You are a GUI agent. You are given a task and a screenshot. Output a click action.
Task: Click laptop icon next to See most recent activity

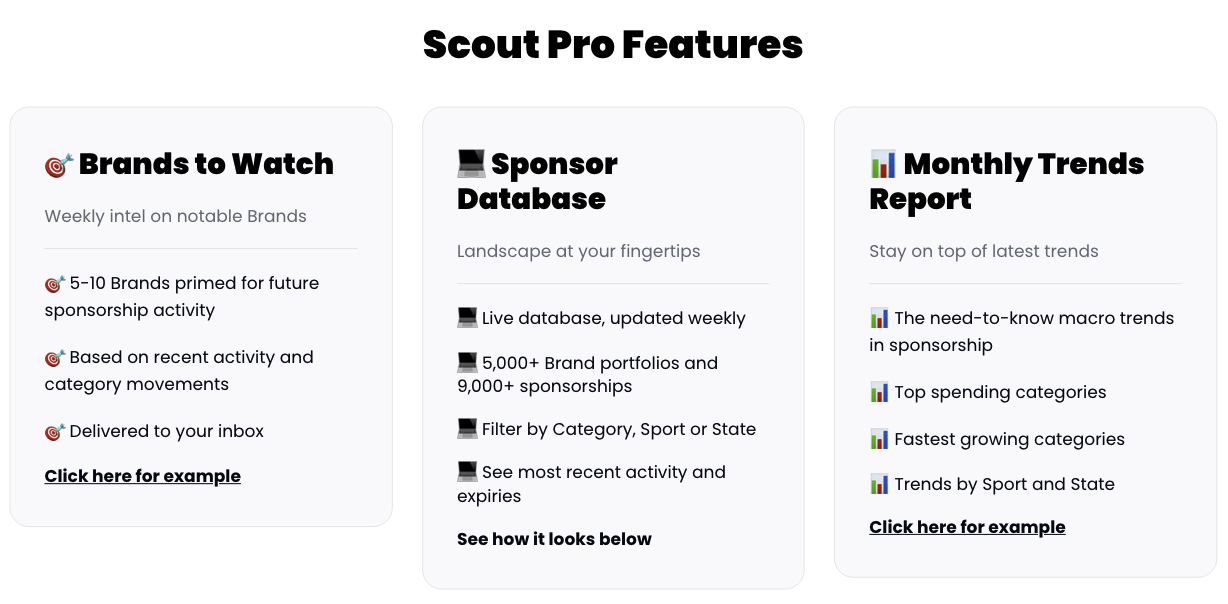pyautogui.click(x=467, y=472)
